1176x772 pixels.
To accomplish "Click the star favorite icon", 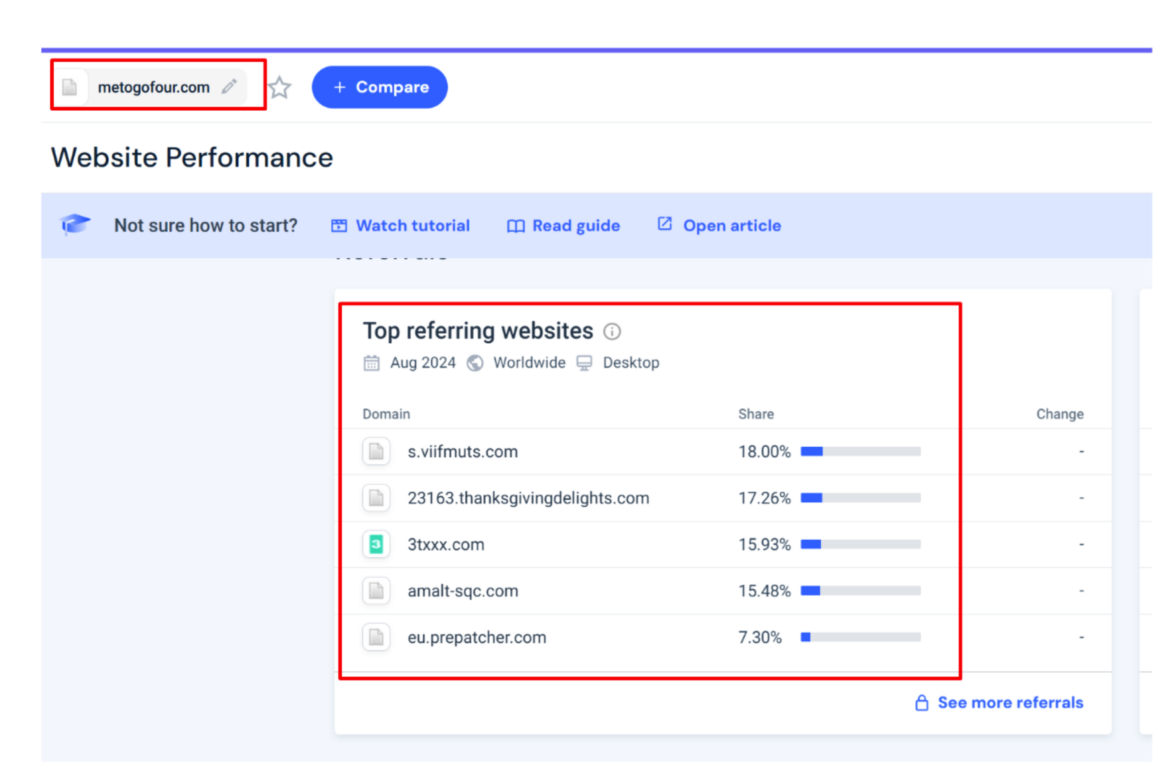I will pos(280,88).
